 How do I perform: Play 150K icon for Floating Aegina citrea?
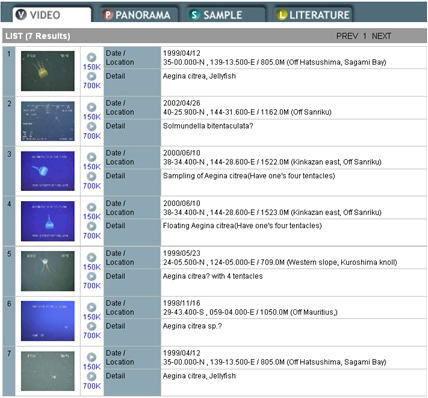coord(92,207)
